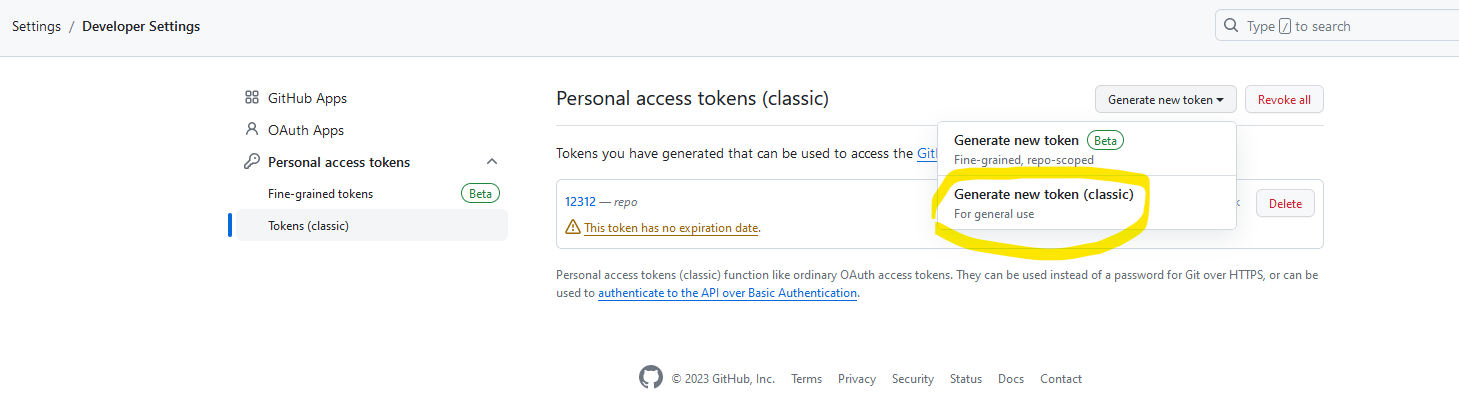Click the search magnifier icon
Image resolution: width=1459 pixels, height=416 pixels.
1231,26
